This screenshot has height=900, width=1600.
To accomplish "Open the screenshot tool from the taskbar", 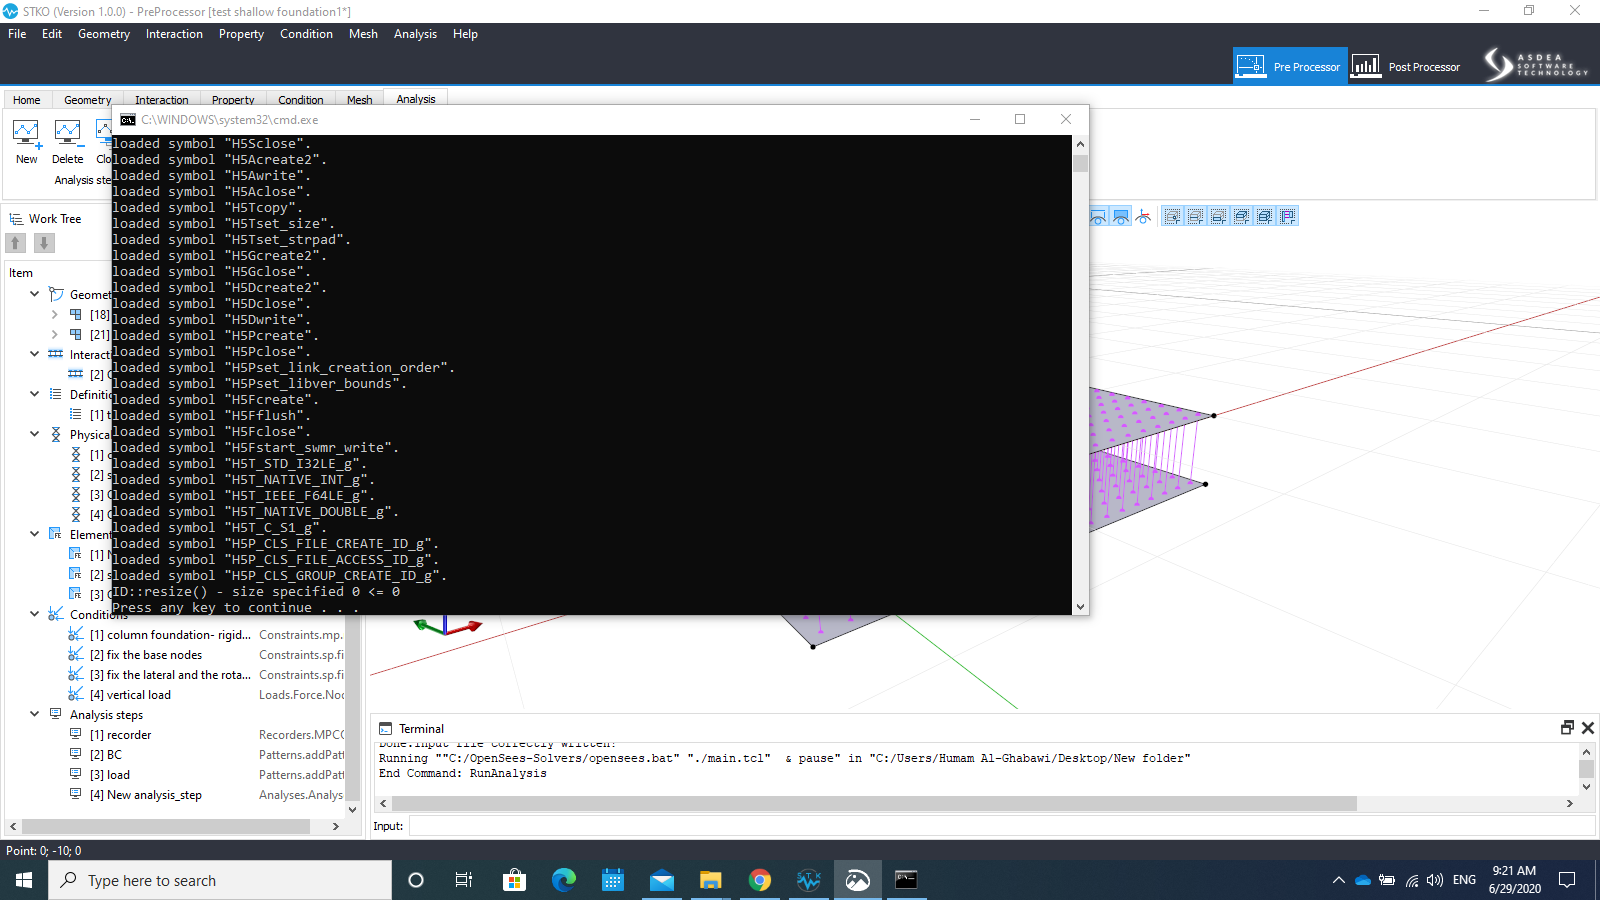I will 857,880.
